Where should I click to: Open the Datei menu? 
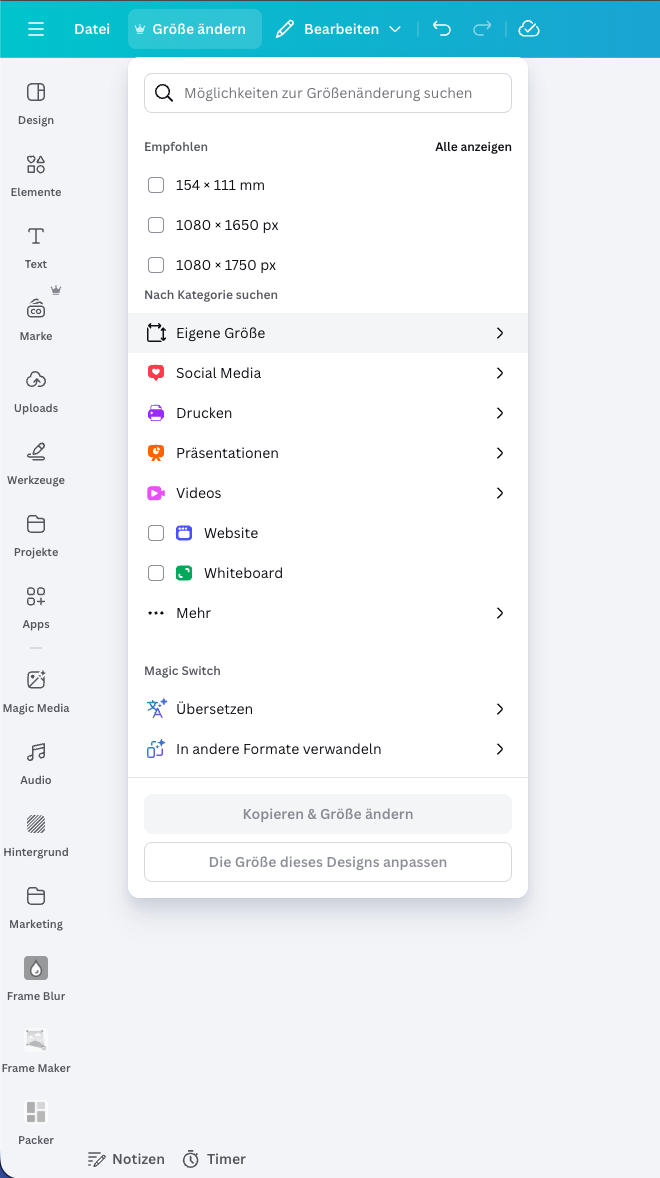tap(91, 29)
